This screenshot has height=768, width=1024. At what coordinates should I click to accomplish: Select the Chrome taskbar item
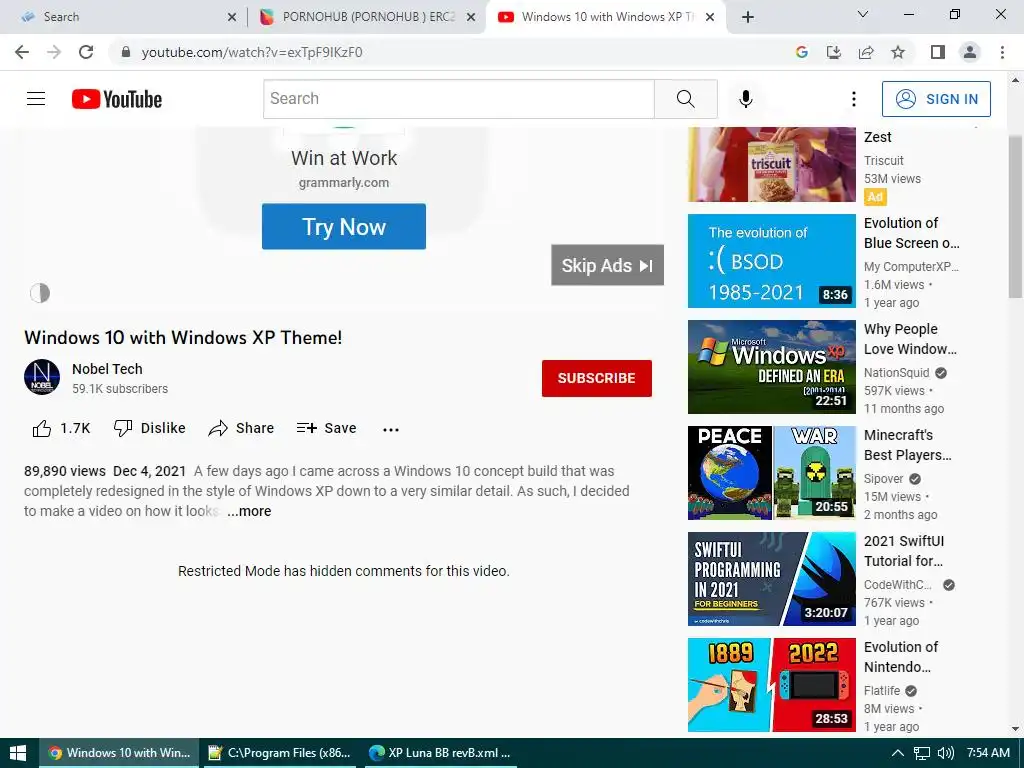click(120, 753)
